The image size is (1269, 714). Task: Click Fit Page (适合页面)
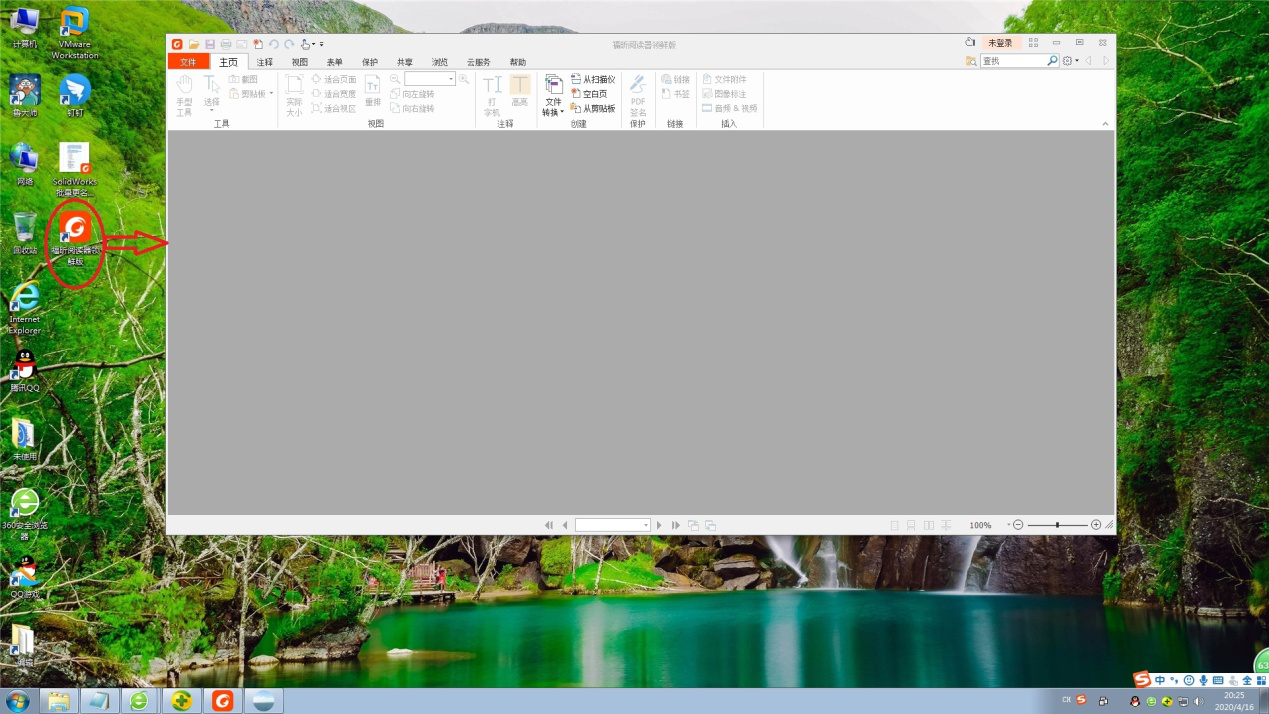click(x=334, y=79)
